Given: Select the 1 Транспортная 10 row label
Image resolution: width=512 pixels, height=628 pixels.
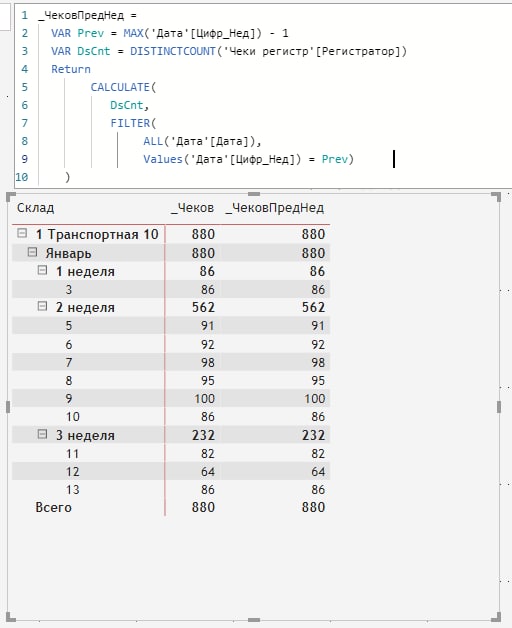Looking at the screenshot, I should (97, 234).
